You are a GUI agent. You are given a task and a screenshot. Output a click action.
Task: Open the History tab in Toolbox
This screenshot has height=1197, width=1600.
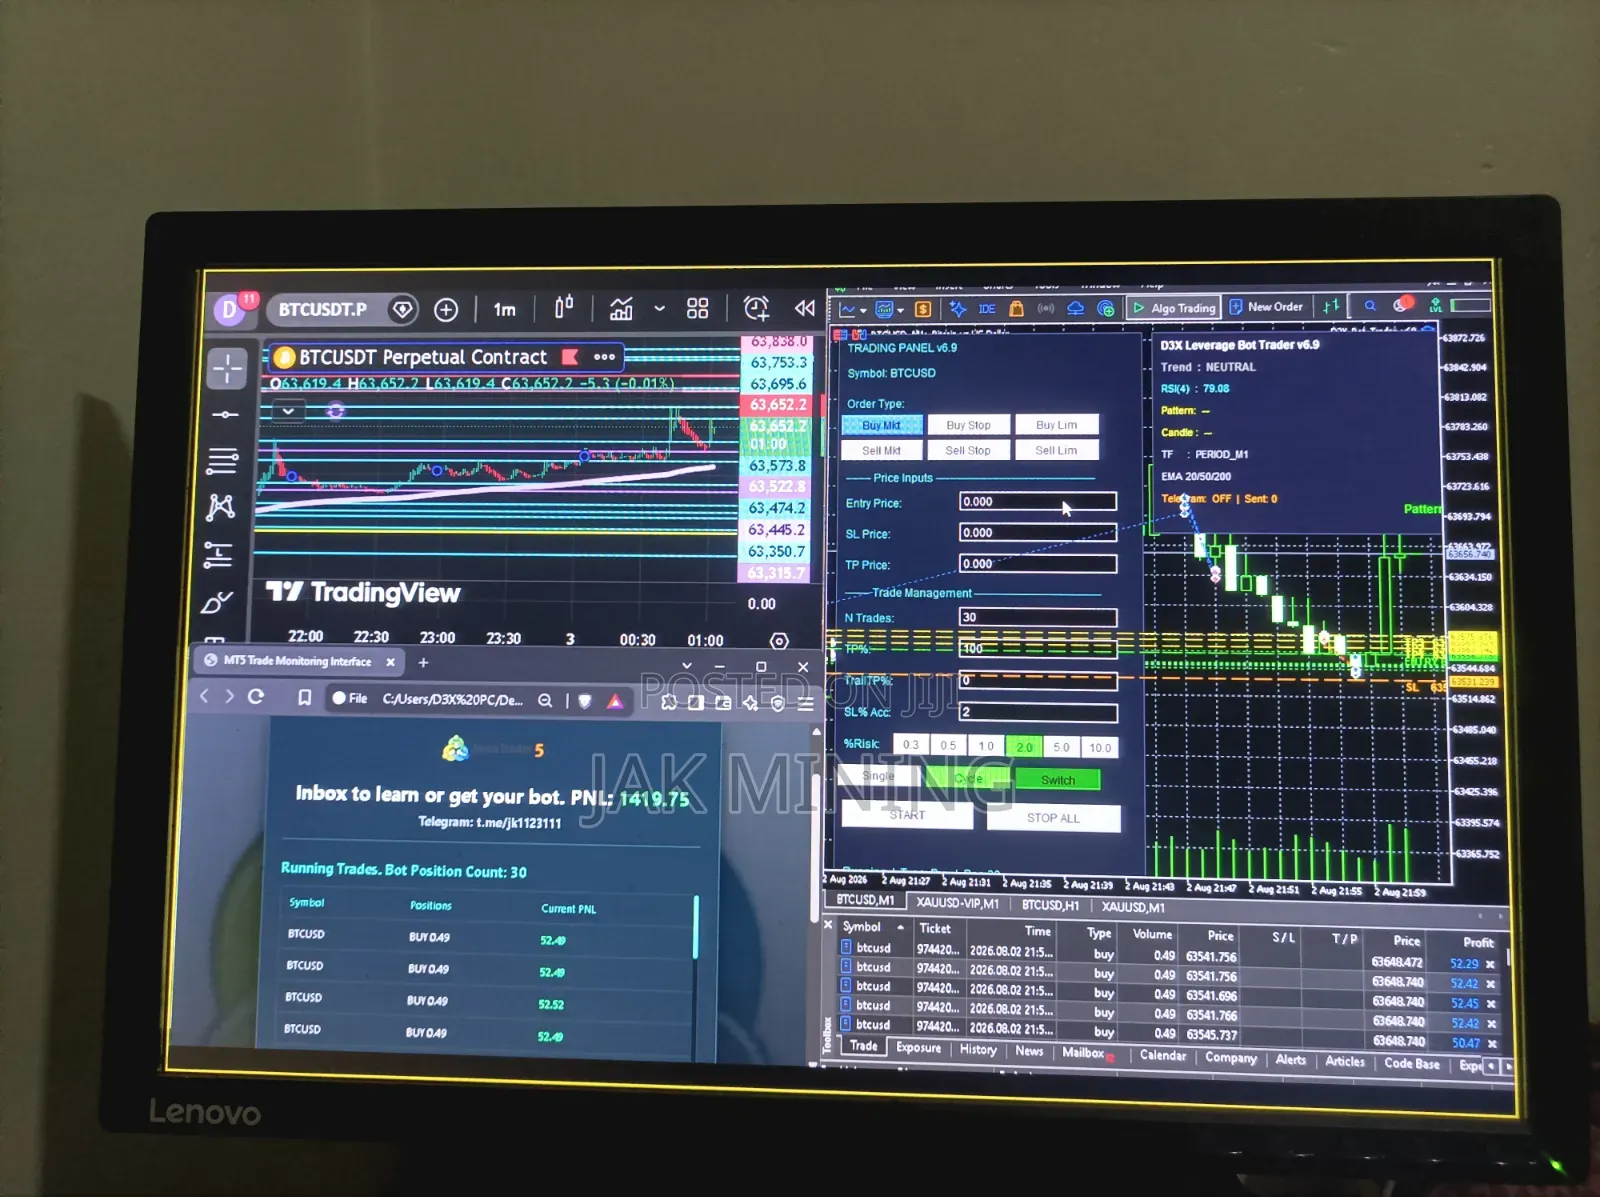point(978,1049)
